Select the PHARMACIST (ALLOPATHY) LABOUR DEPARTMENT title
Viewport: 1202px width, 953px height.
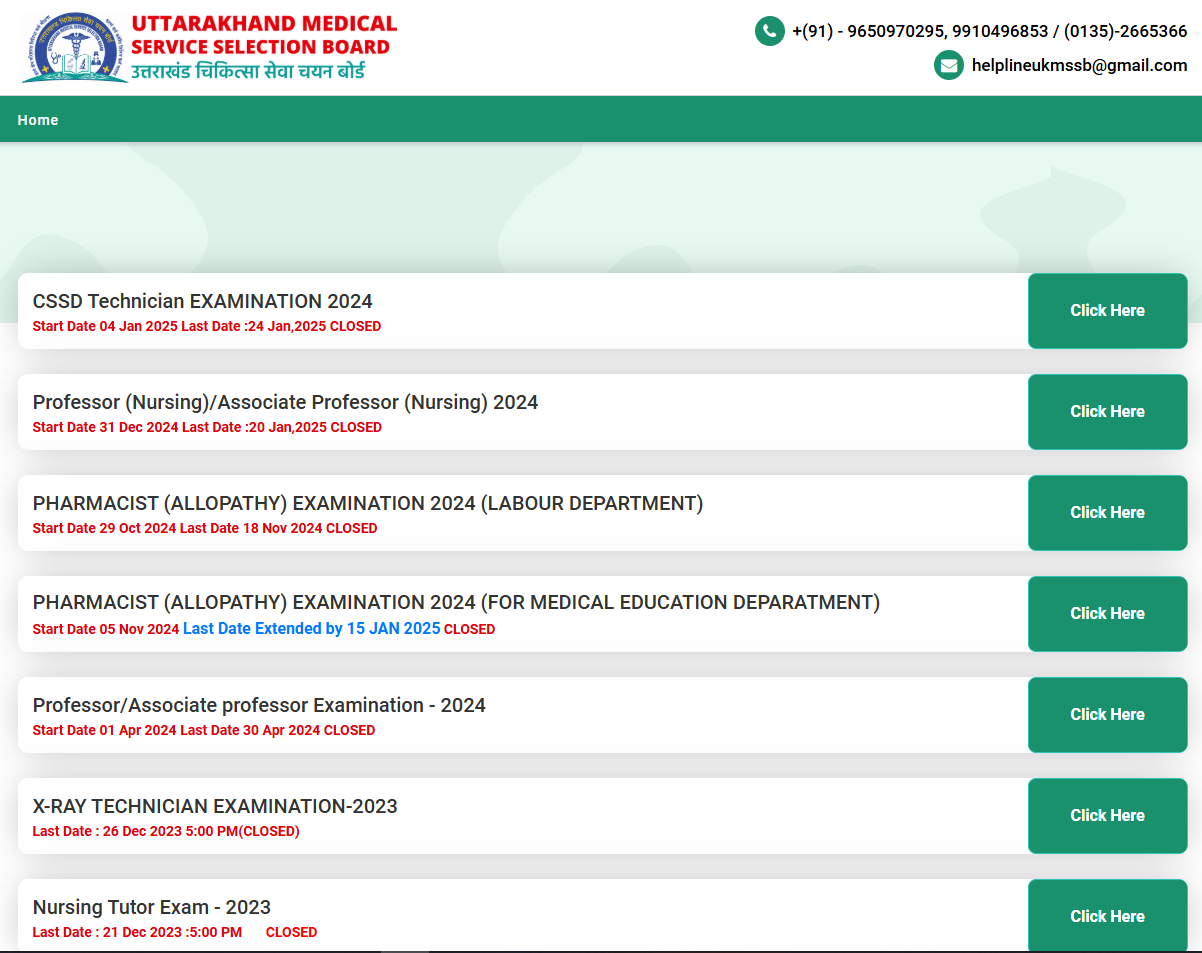[368, 503]
